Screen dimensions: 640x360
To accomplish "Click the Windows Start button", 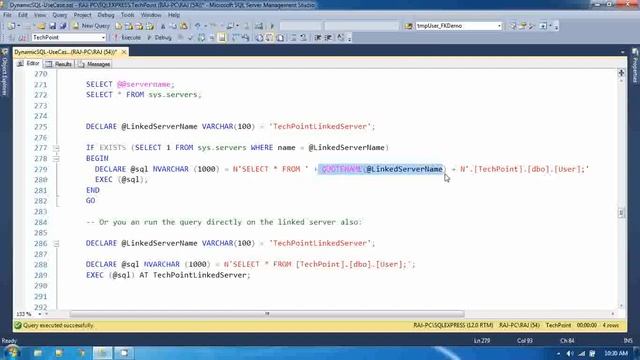I will click(x=12, y=352).
